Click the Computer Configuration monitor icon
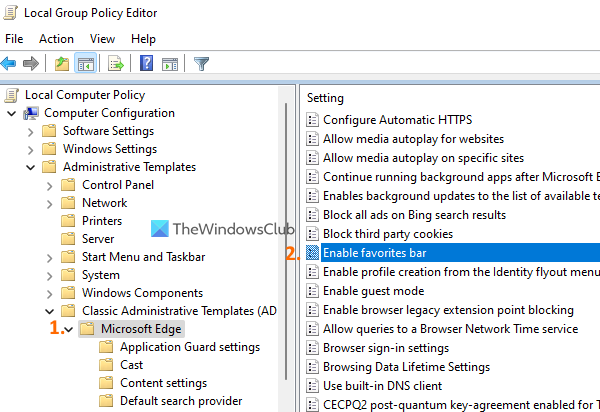 tap(31, 113)
